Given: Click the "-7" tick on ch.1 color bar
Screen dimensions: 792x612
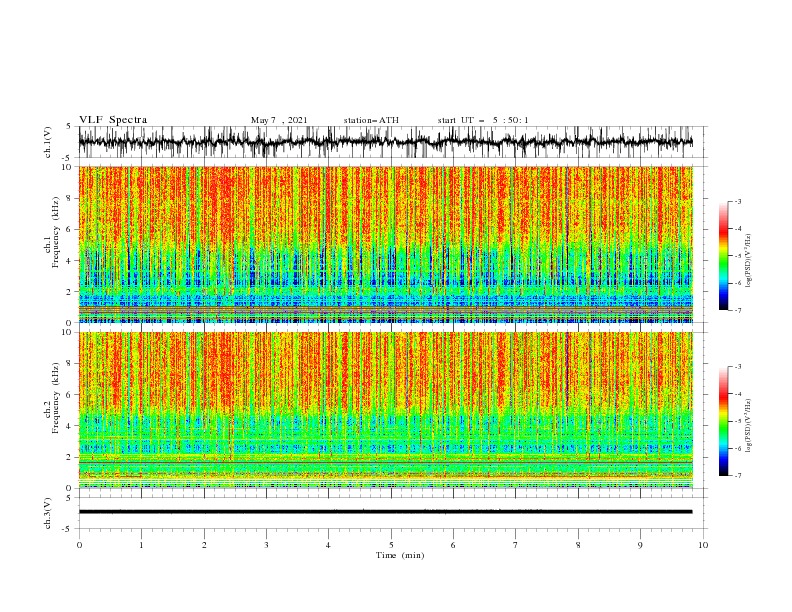Looking at the screenshot, I should (737, 310).
